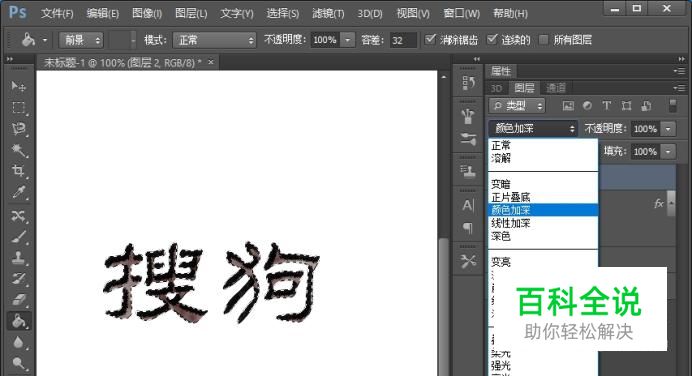Viewport: 692px width, 376px height.
Task: Select the Content-Aware Move tool
Action: pos(18,215)
